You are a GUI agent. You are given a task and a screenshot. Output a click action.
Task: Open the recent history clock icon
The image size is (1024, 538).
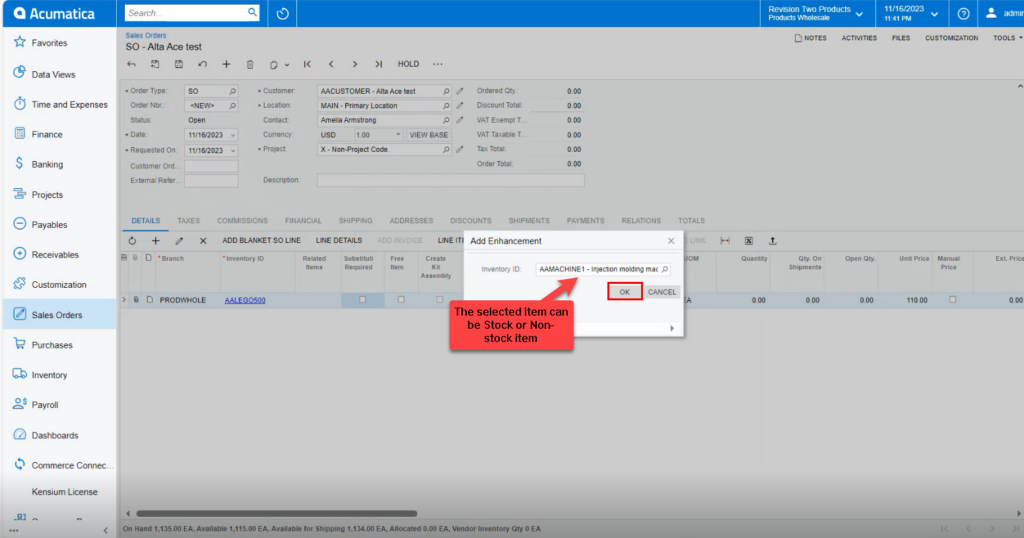[x=283, y=14]
